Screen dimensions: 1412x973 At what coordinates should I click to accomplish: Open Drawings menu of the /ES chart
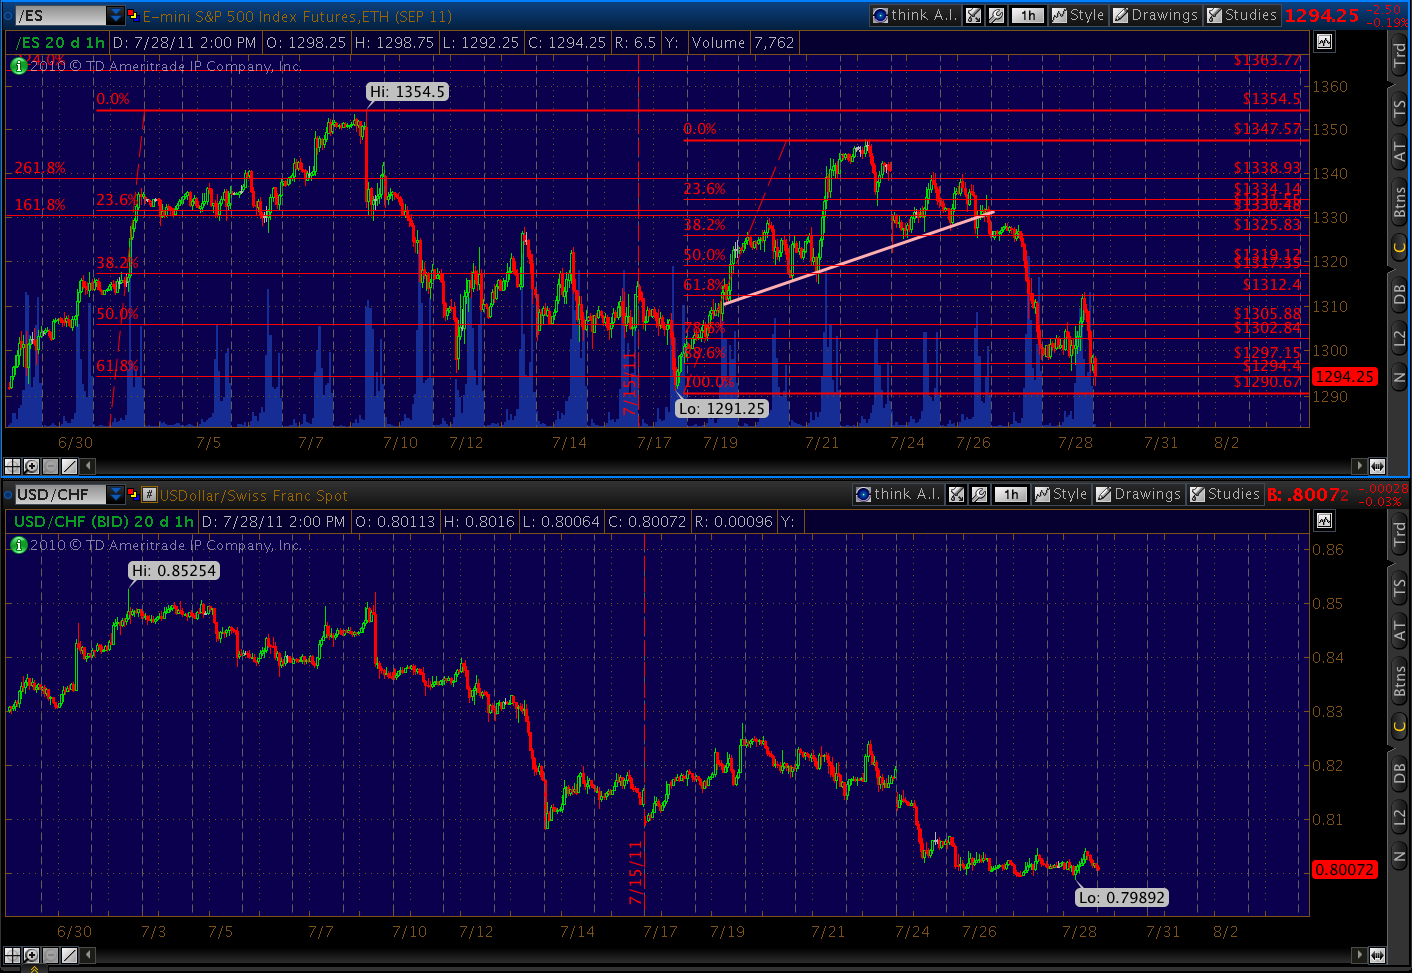coord(1155,15)
